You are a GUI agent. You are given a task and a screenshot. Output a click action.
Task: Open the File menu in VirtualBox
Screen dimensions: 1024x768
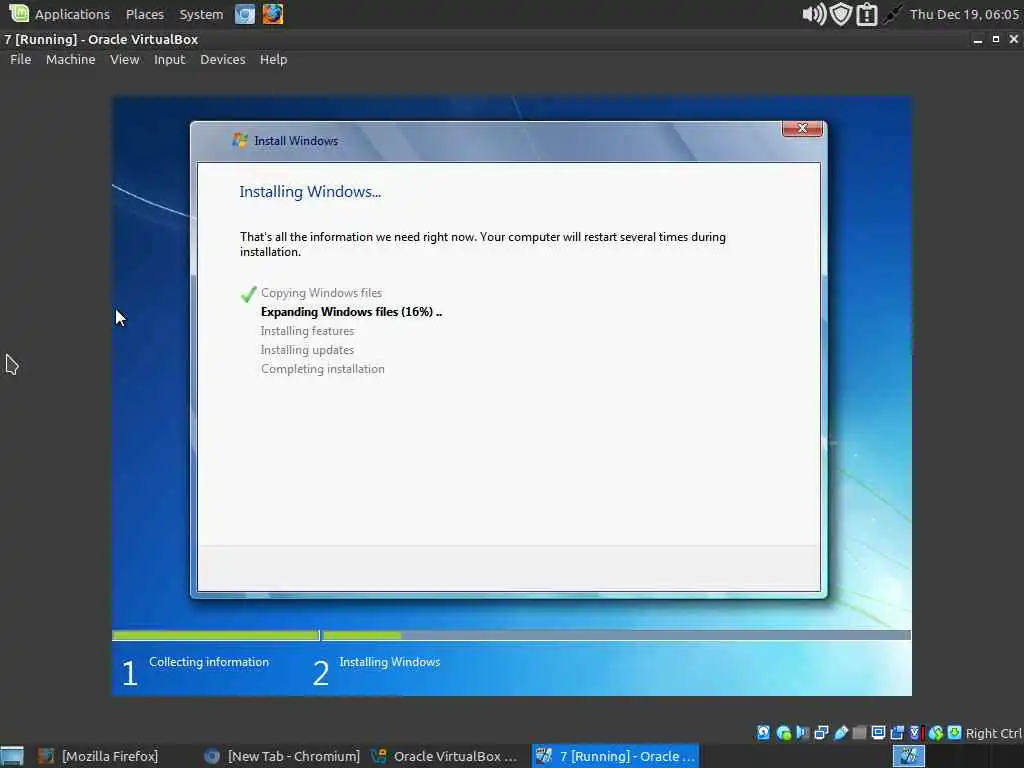(x=20, y=59)
